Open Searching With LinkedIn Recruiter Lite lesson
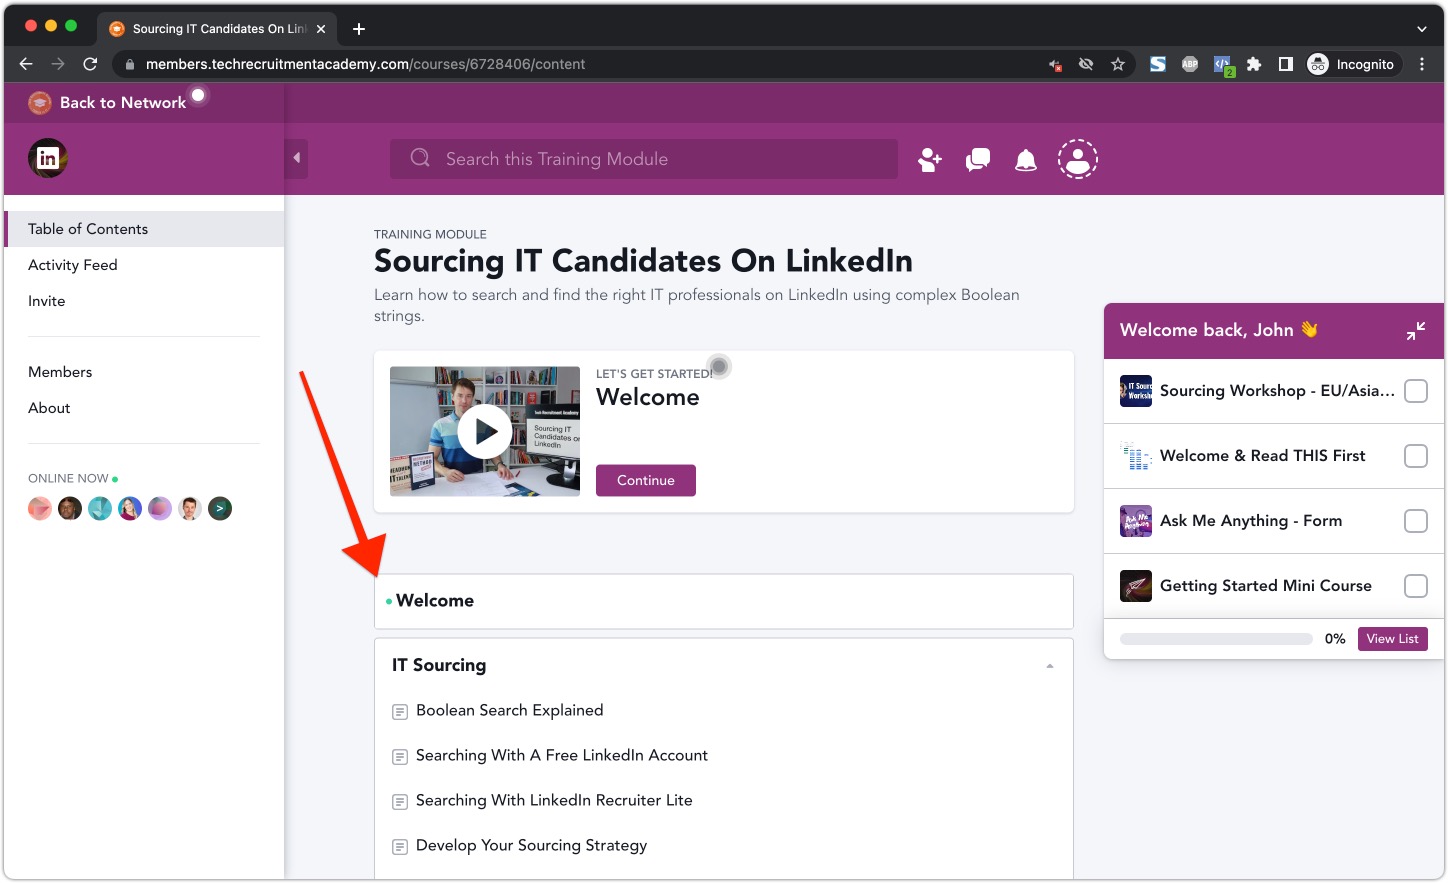This screenshot has width=1448, height=883. point(554,801)
